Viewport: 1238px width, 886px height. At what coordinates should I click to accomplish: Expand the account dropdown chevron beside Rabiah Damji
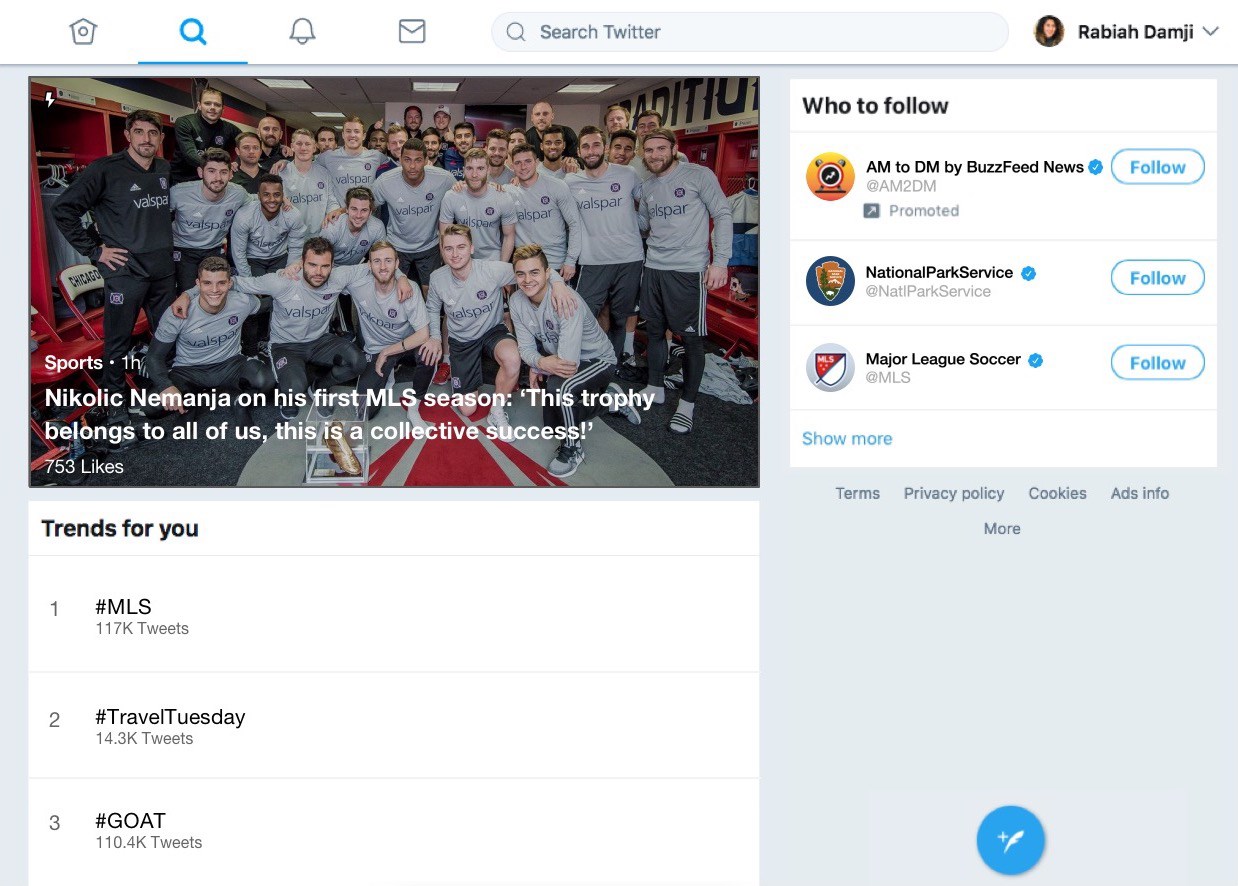click(1212, 31)
